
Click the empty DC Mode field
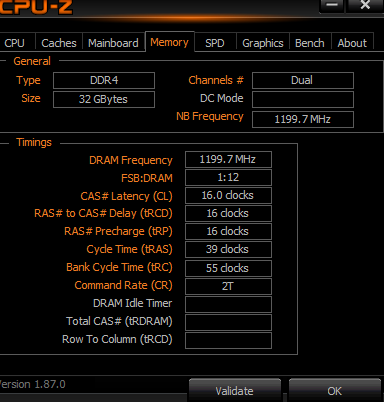(303, 99)
